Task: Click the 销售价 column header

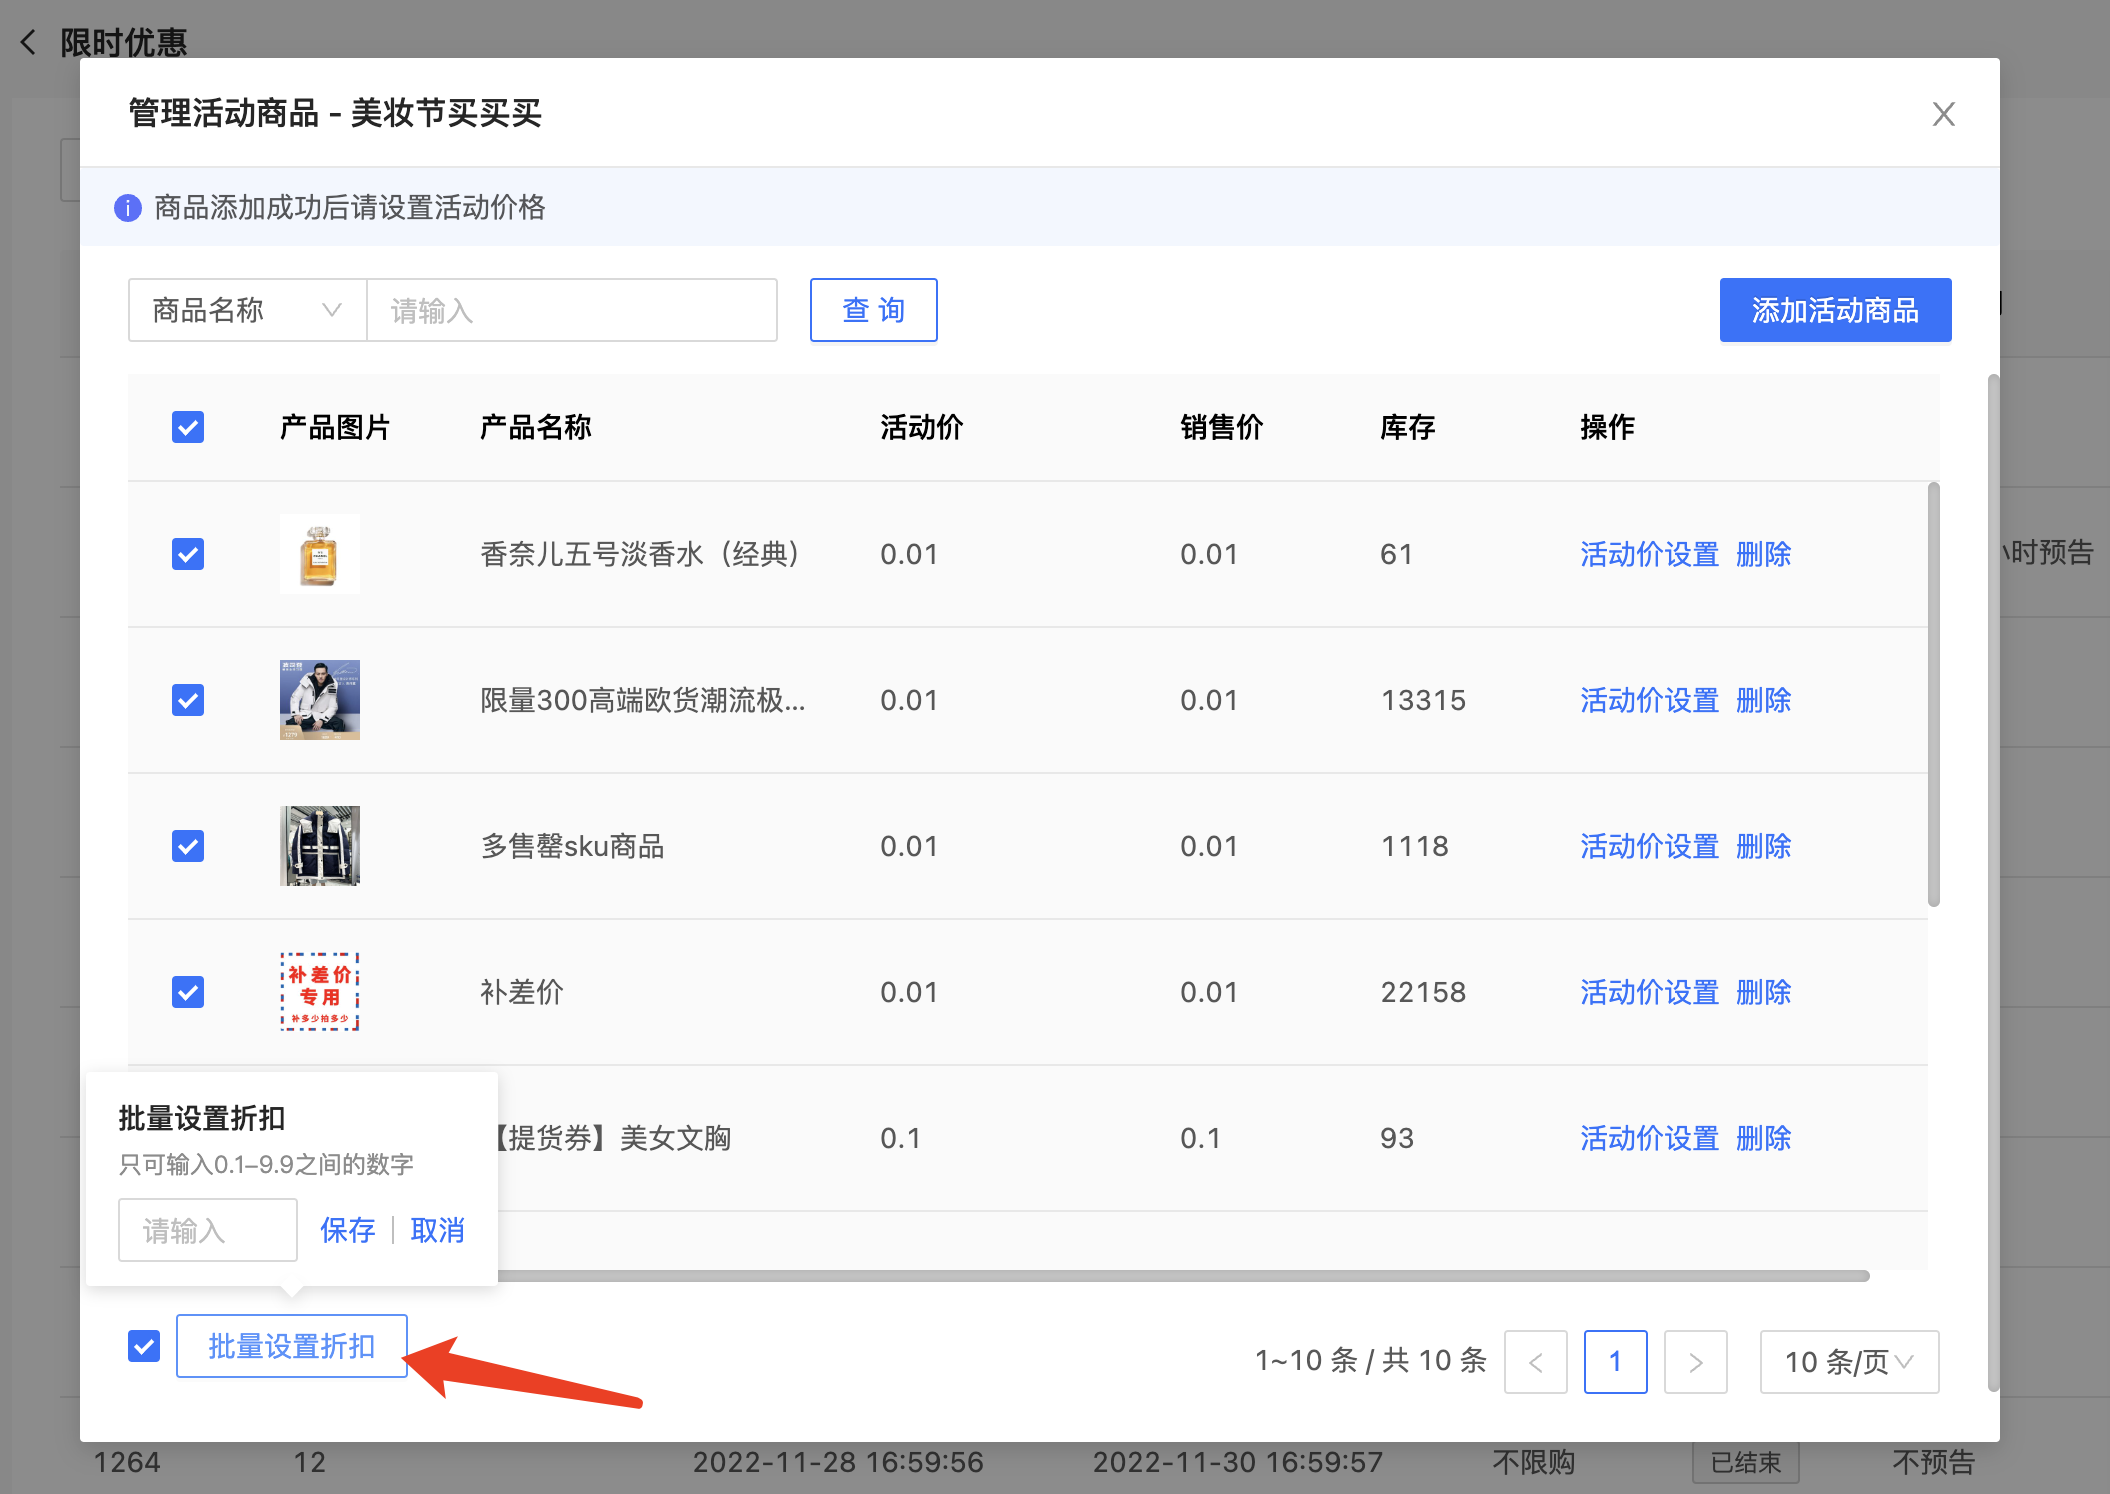Action: [x=1221, y=427]
